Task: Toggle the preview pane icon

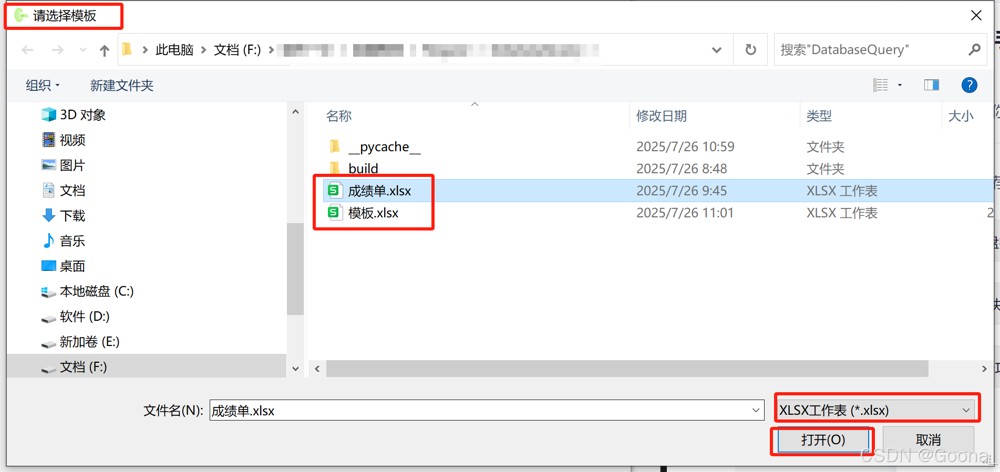Action: point(931,85)
